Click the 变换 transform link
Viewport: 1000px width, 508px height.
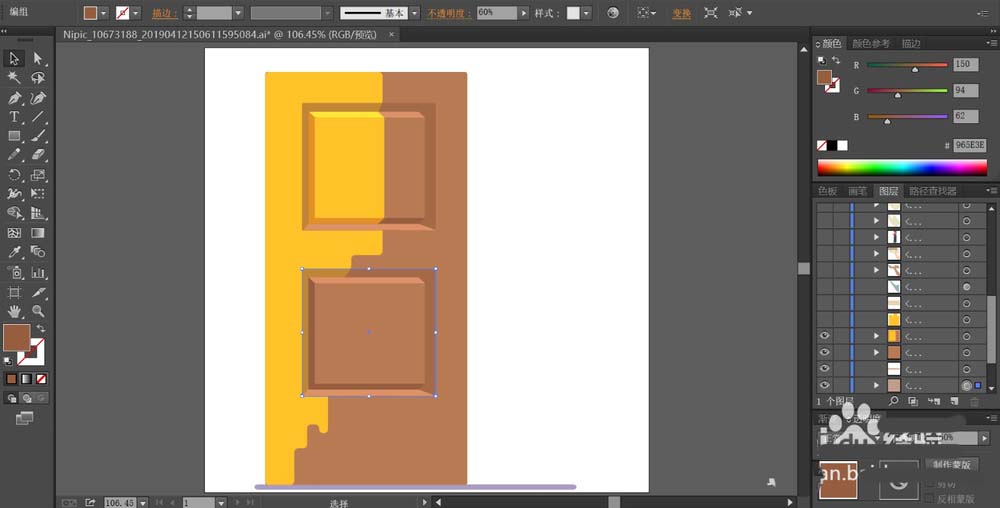(x=681, y=13)
